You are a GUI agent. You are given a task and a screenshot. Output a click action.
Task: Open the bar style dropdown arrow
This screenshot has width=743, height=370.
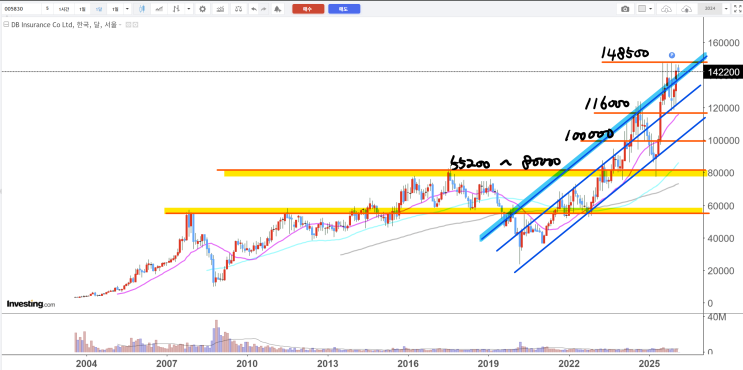(189, 9)
